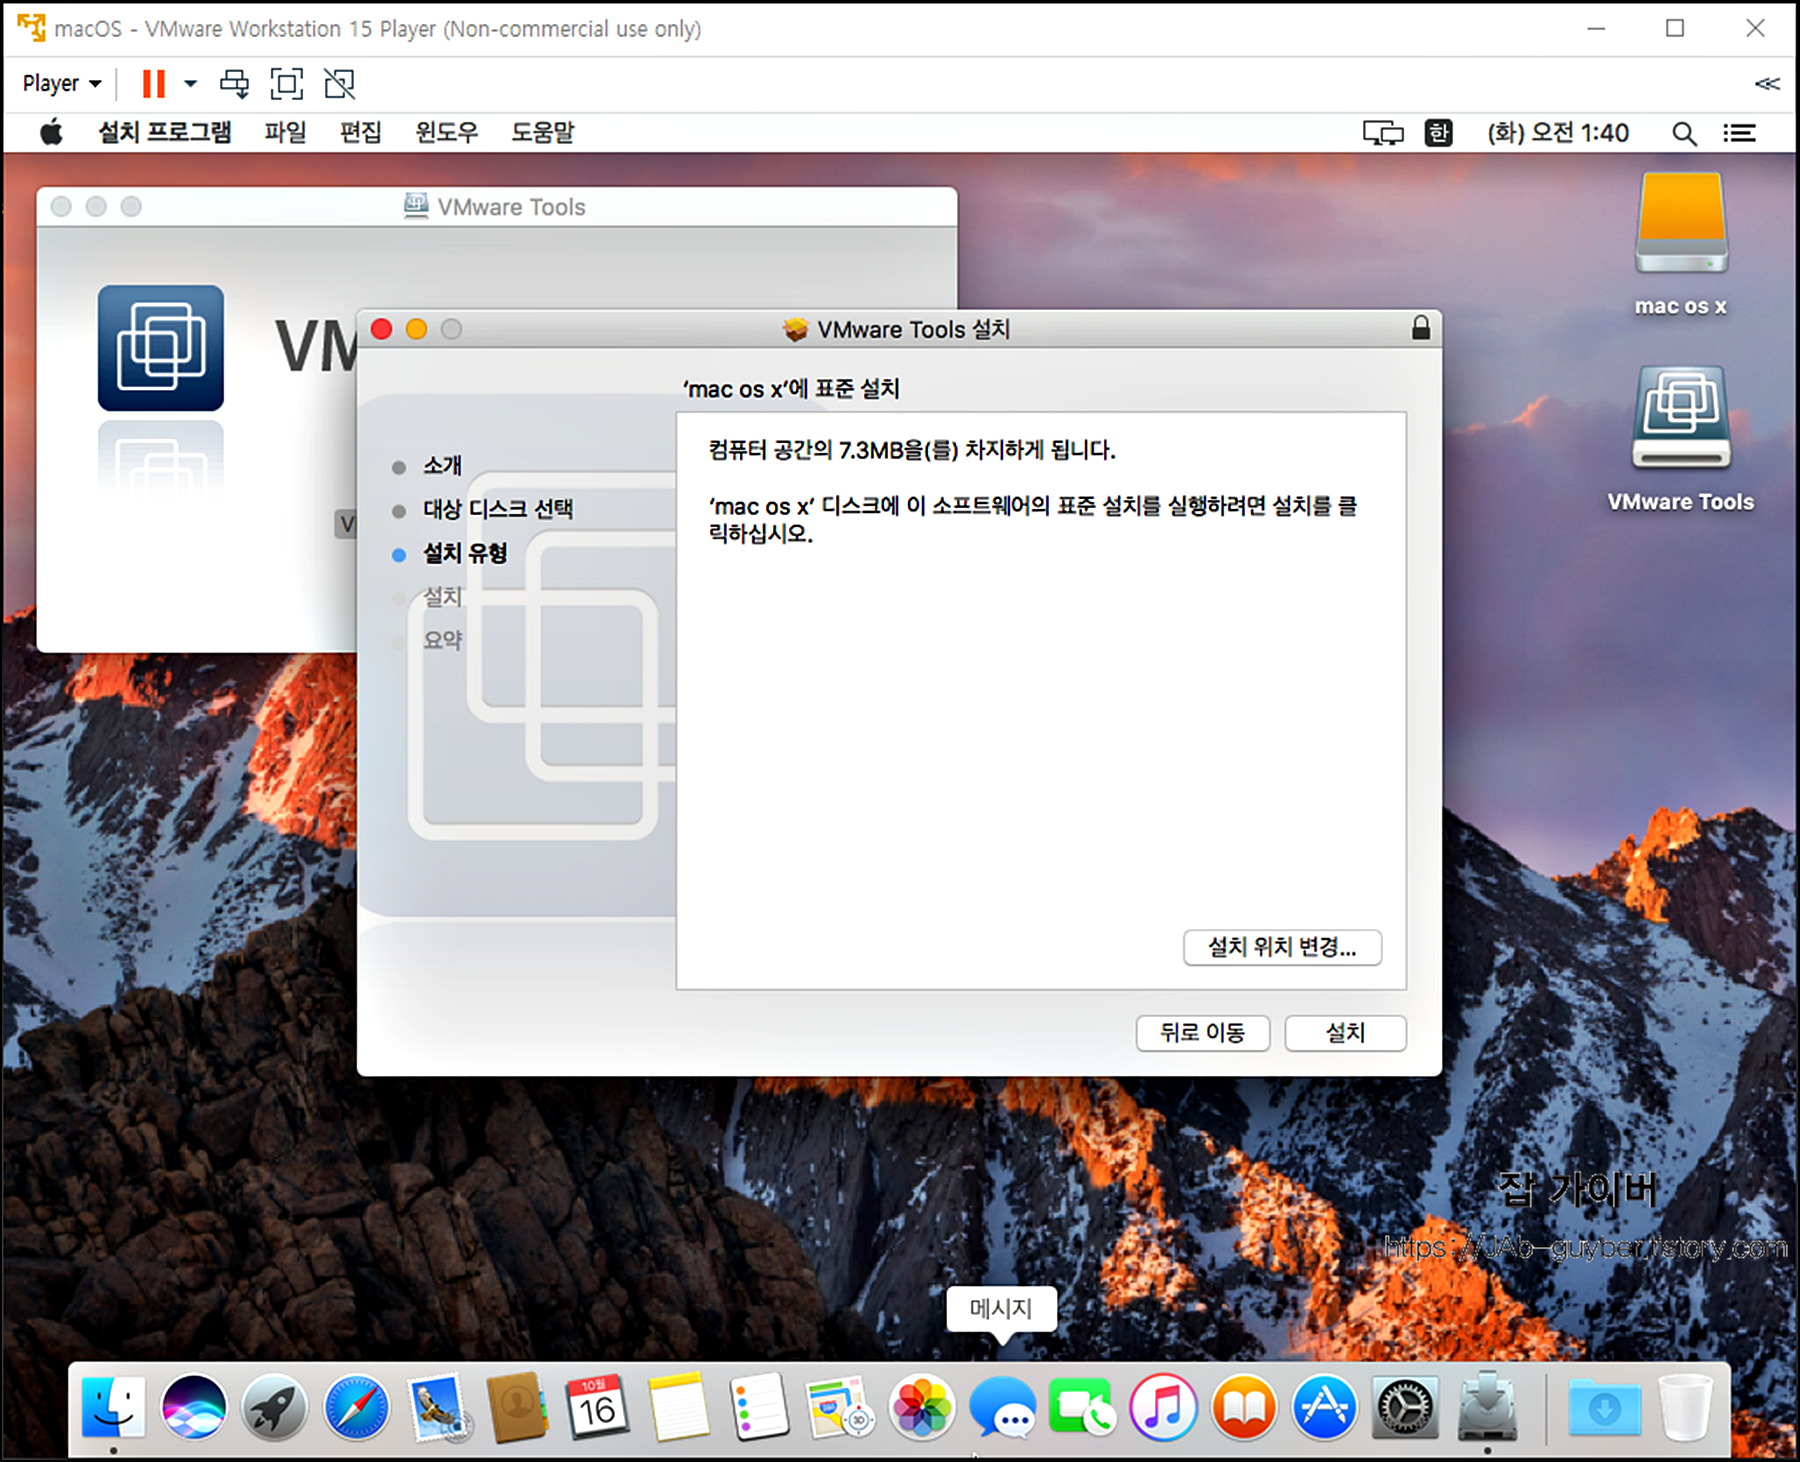Open the 윈도우 menu
This screenshot has width=1800, height=1462.
(447, 132)
